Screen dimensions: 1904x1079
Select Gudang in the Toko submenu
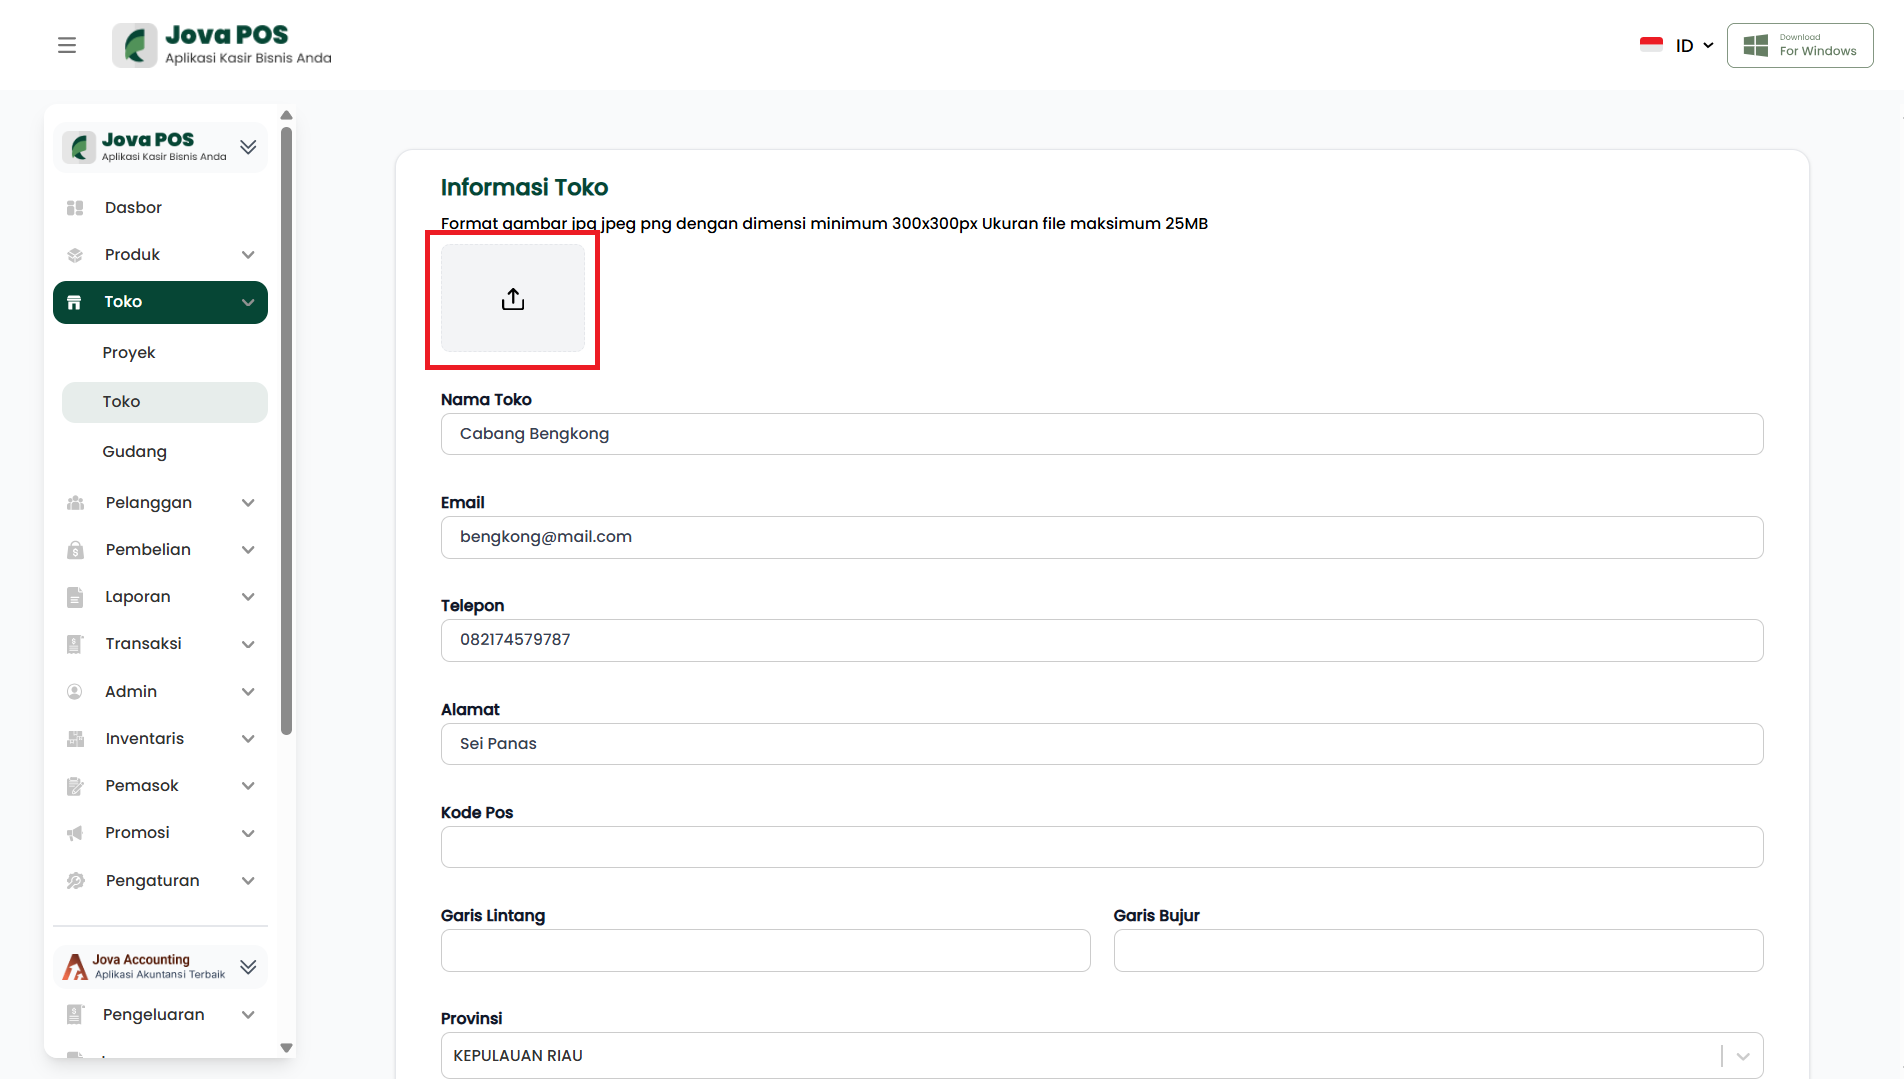(134, 452)
